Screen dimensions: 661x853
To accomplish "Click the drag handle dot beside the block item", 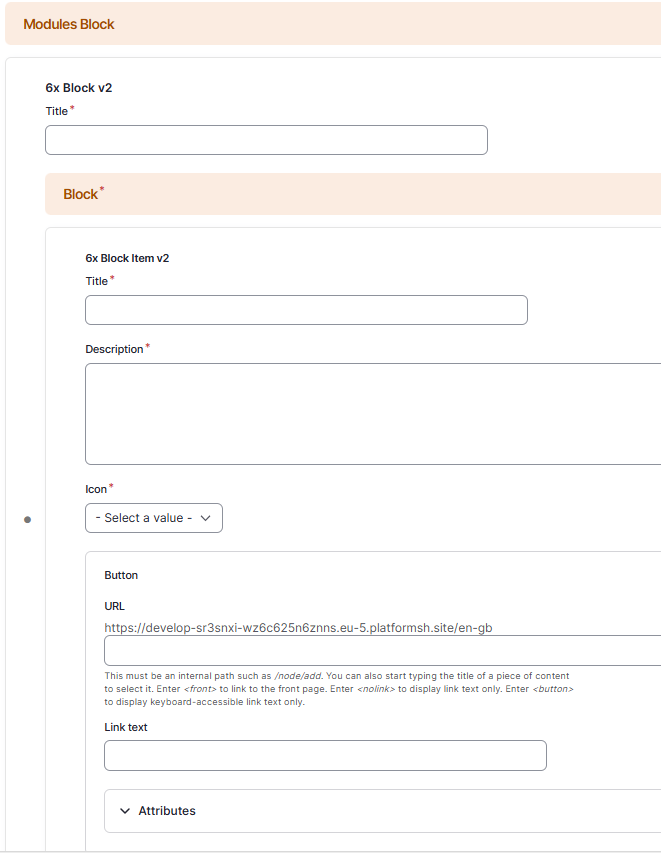I will [27, 520].
